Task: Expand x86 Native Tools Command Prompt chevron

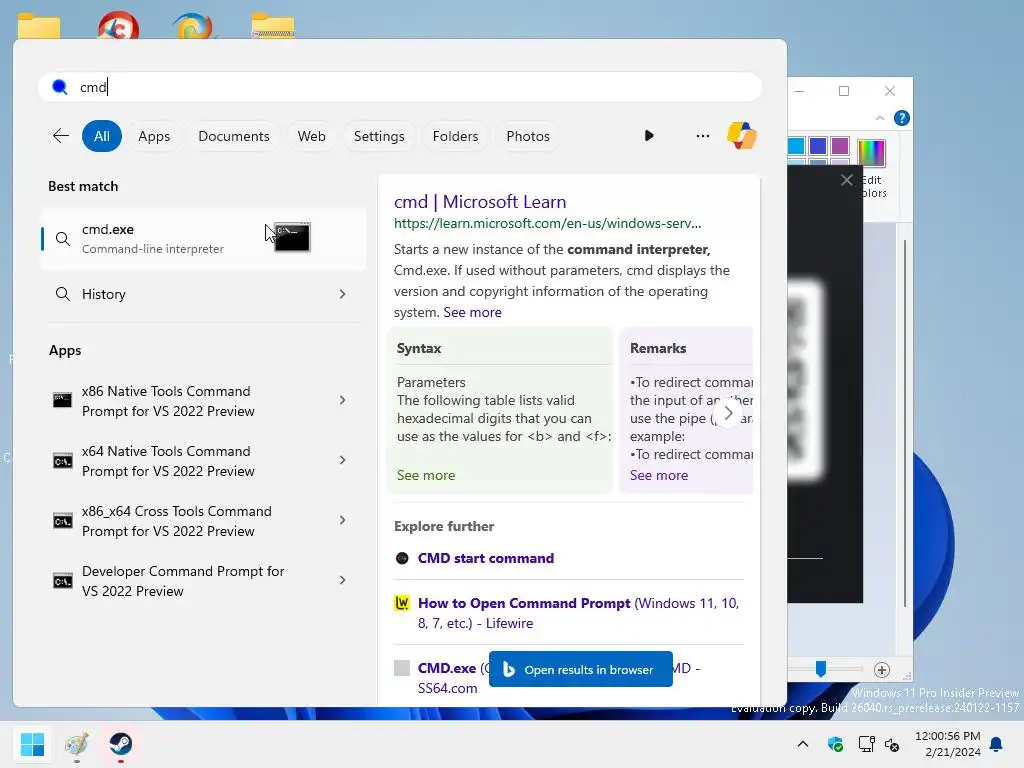Action: click(342, 400)
